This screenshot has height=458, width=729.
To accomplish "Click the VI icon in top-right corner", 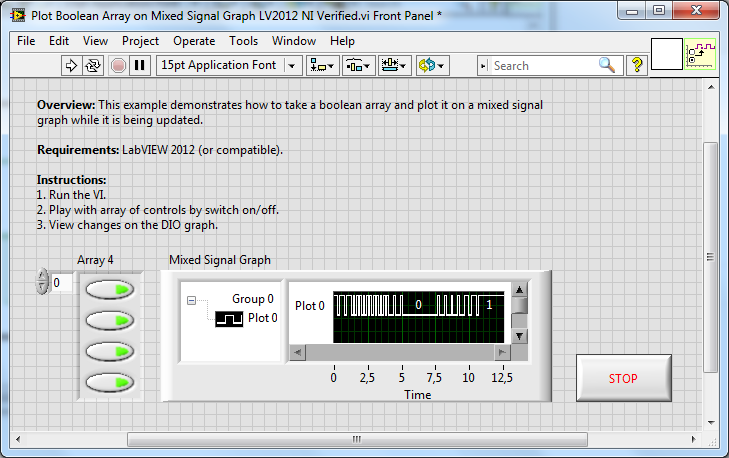I will point(667,55).
